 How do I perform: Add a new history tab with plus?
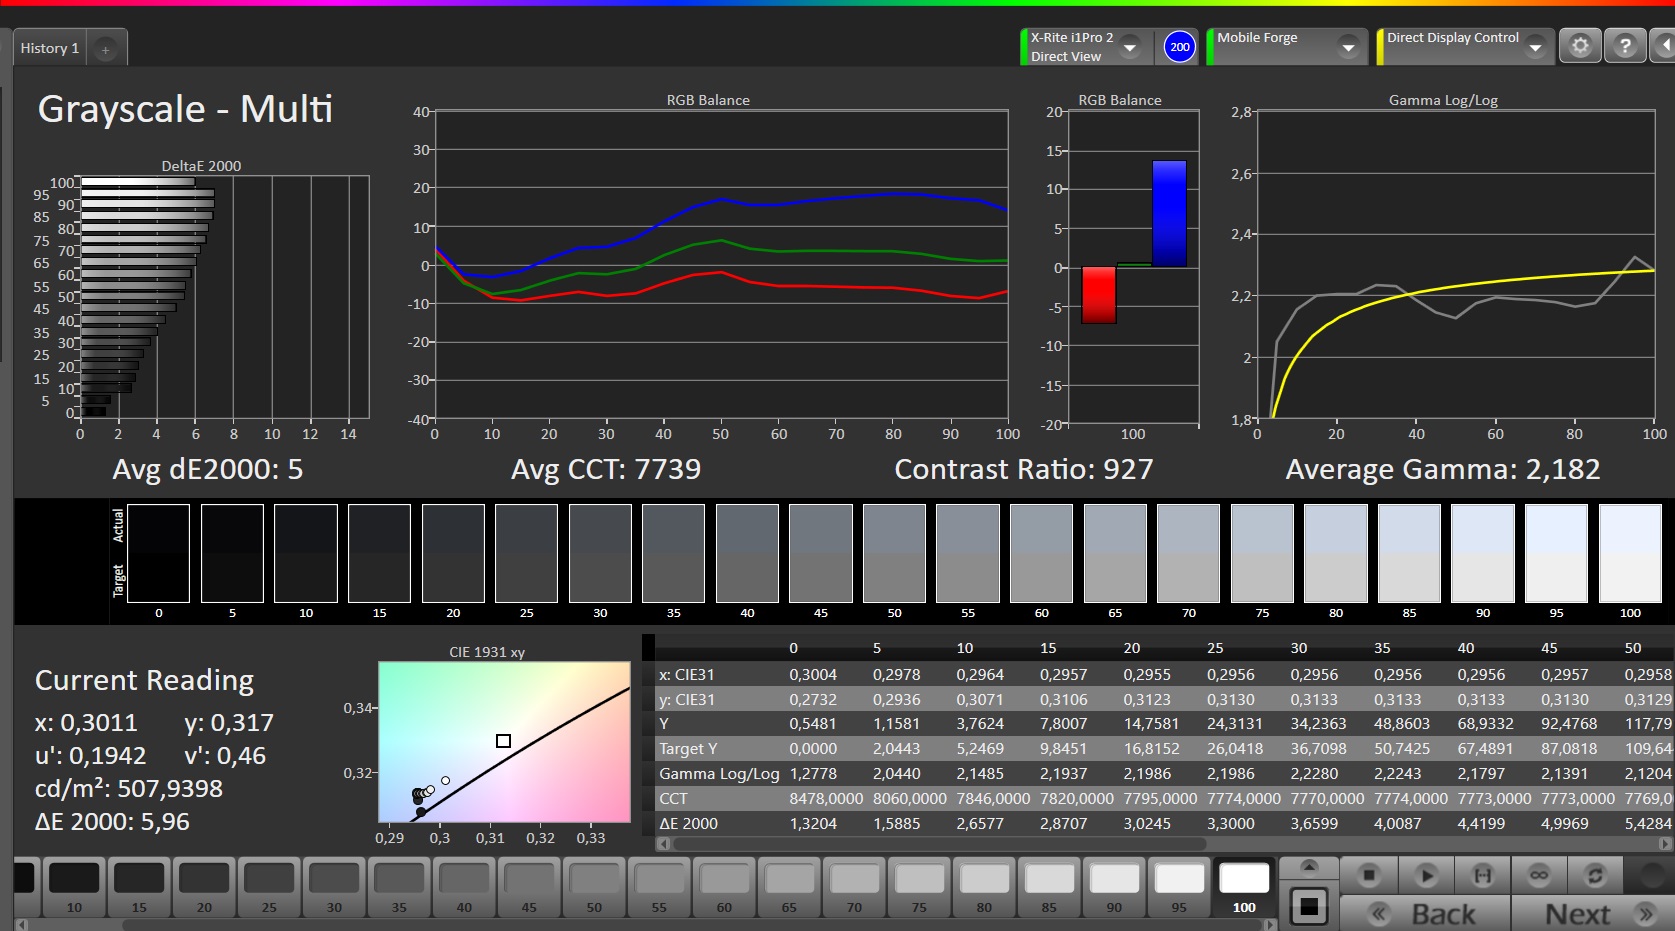tap(105, 49)
